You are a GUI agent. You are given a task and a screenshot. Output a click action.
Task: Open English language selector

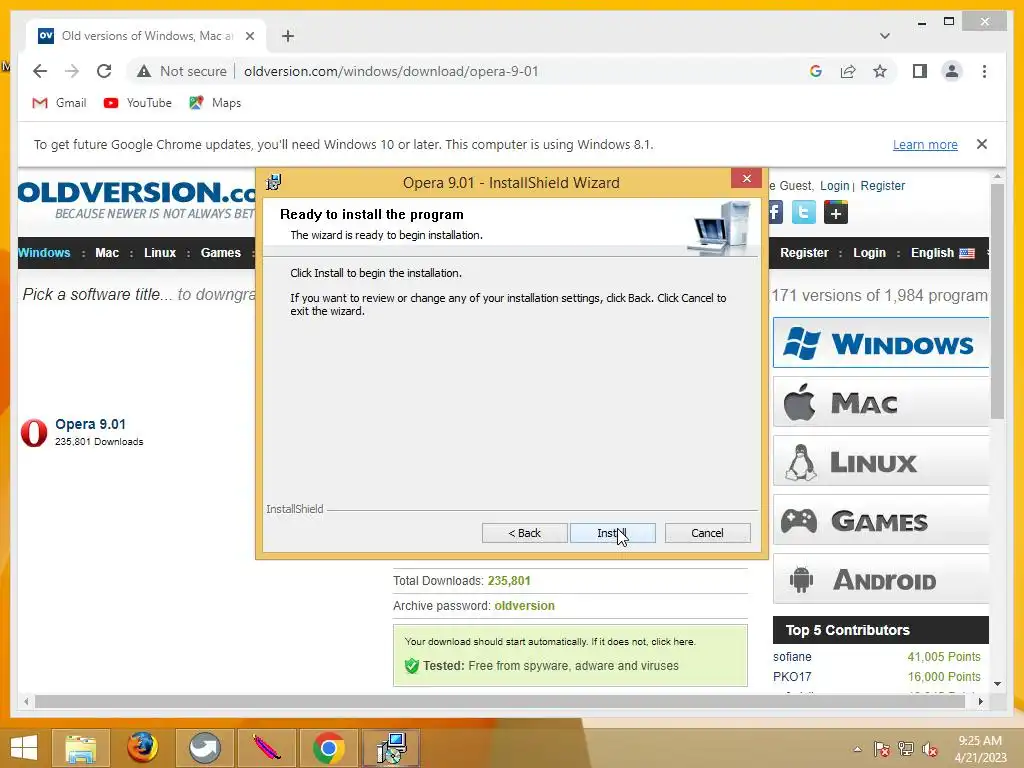tap(942, 253)
